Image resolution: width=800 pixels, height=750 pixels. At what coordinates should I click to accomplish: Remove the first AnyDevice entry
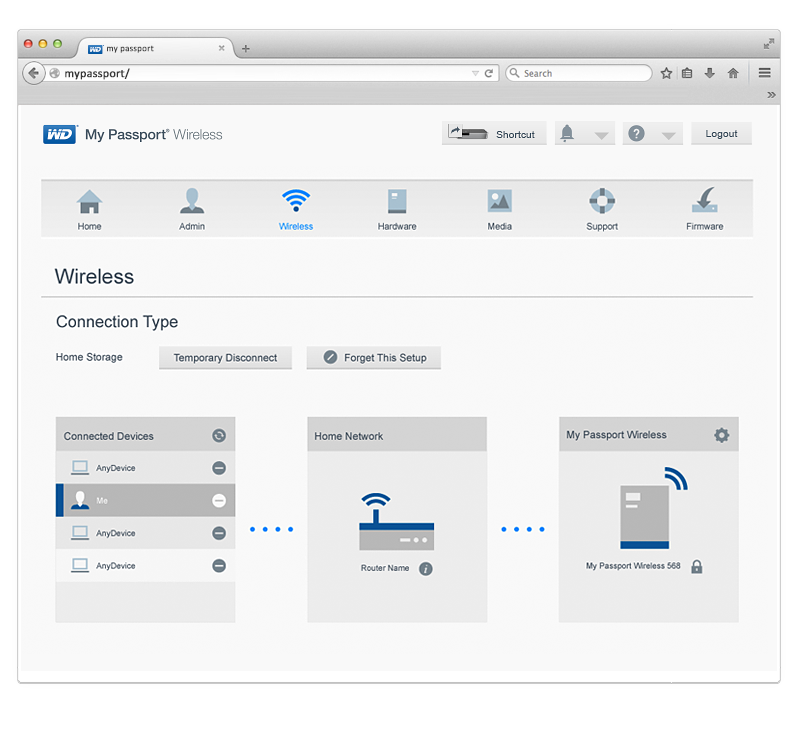(219, 468)
